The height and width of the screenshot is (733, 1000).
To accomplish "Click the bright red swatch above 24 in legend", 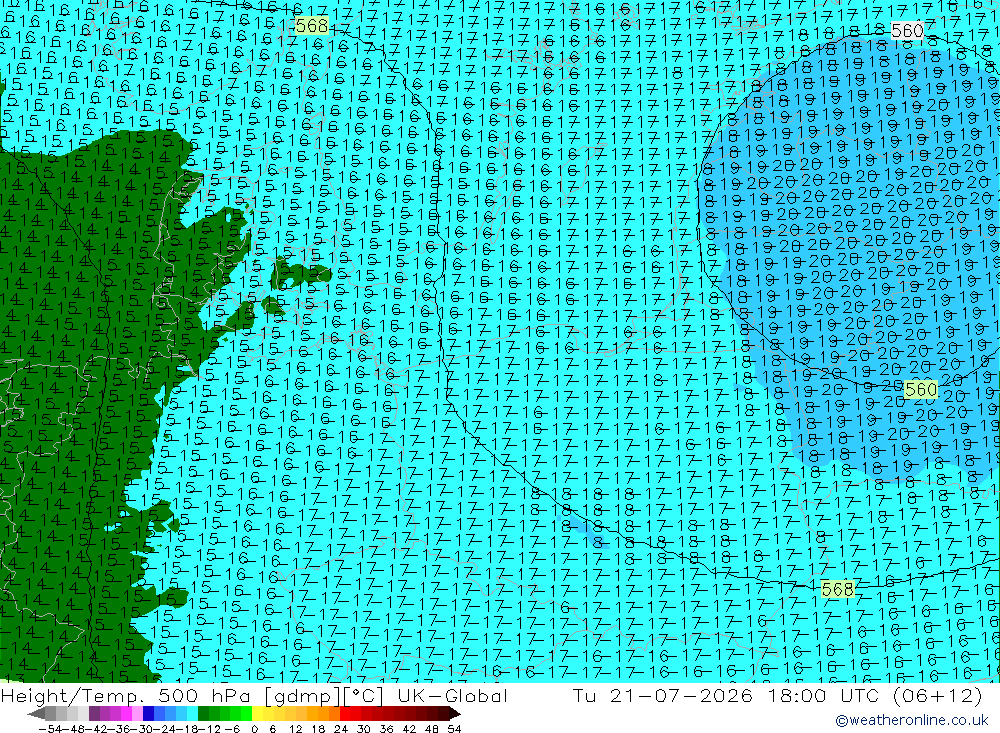I will [345, 714].
